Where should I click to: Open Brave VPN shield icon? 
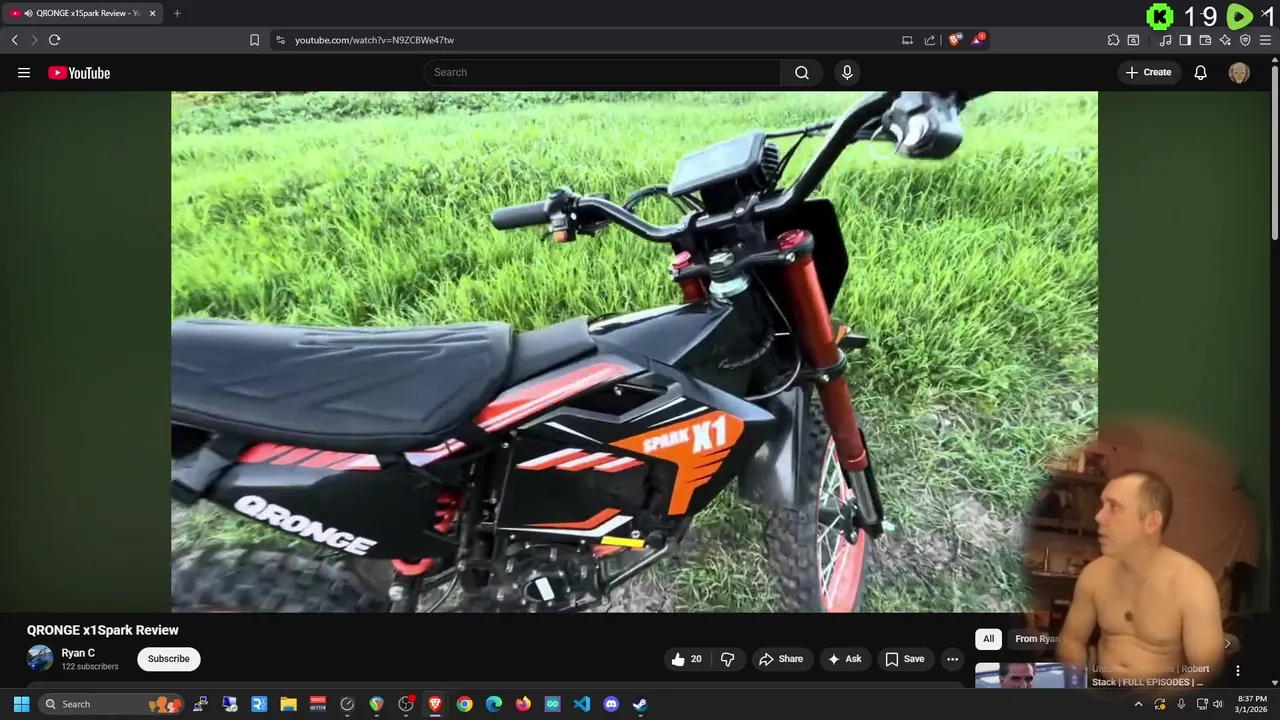[x=1245, y=40]
